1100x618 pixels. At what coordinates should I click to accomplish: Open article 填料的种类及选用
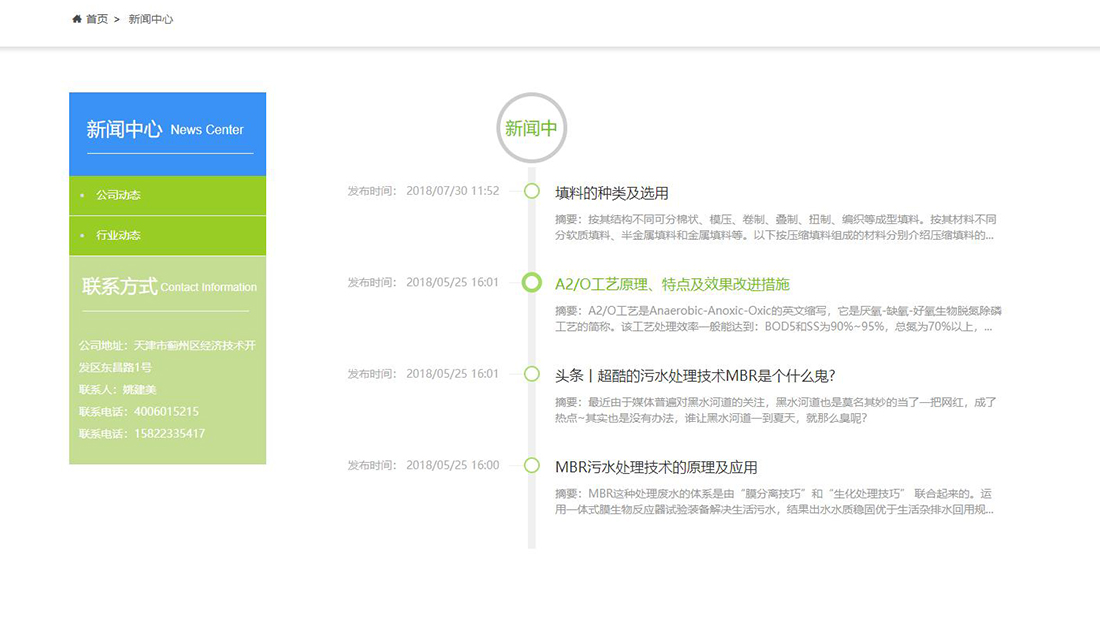[611, 193]
